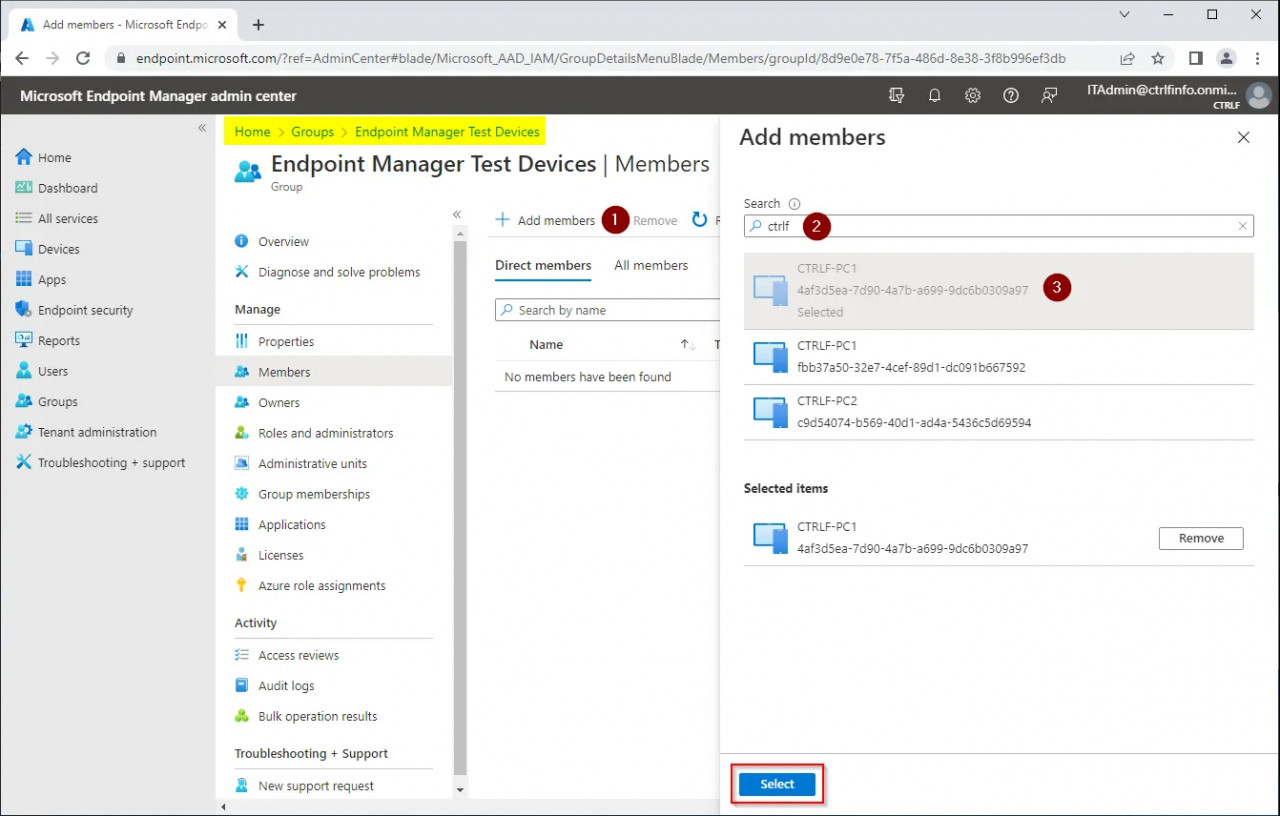Open Tenant administration icon
Viewport: 1280px width, 816px height.
tap(24, 432)
